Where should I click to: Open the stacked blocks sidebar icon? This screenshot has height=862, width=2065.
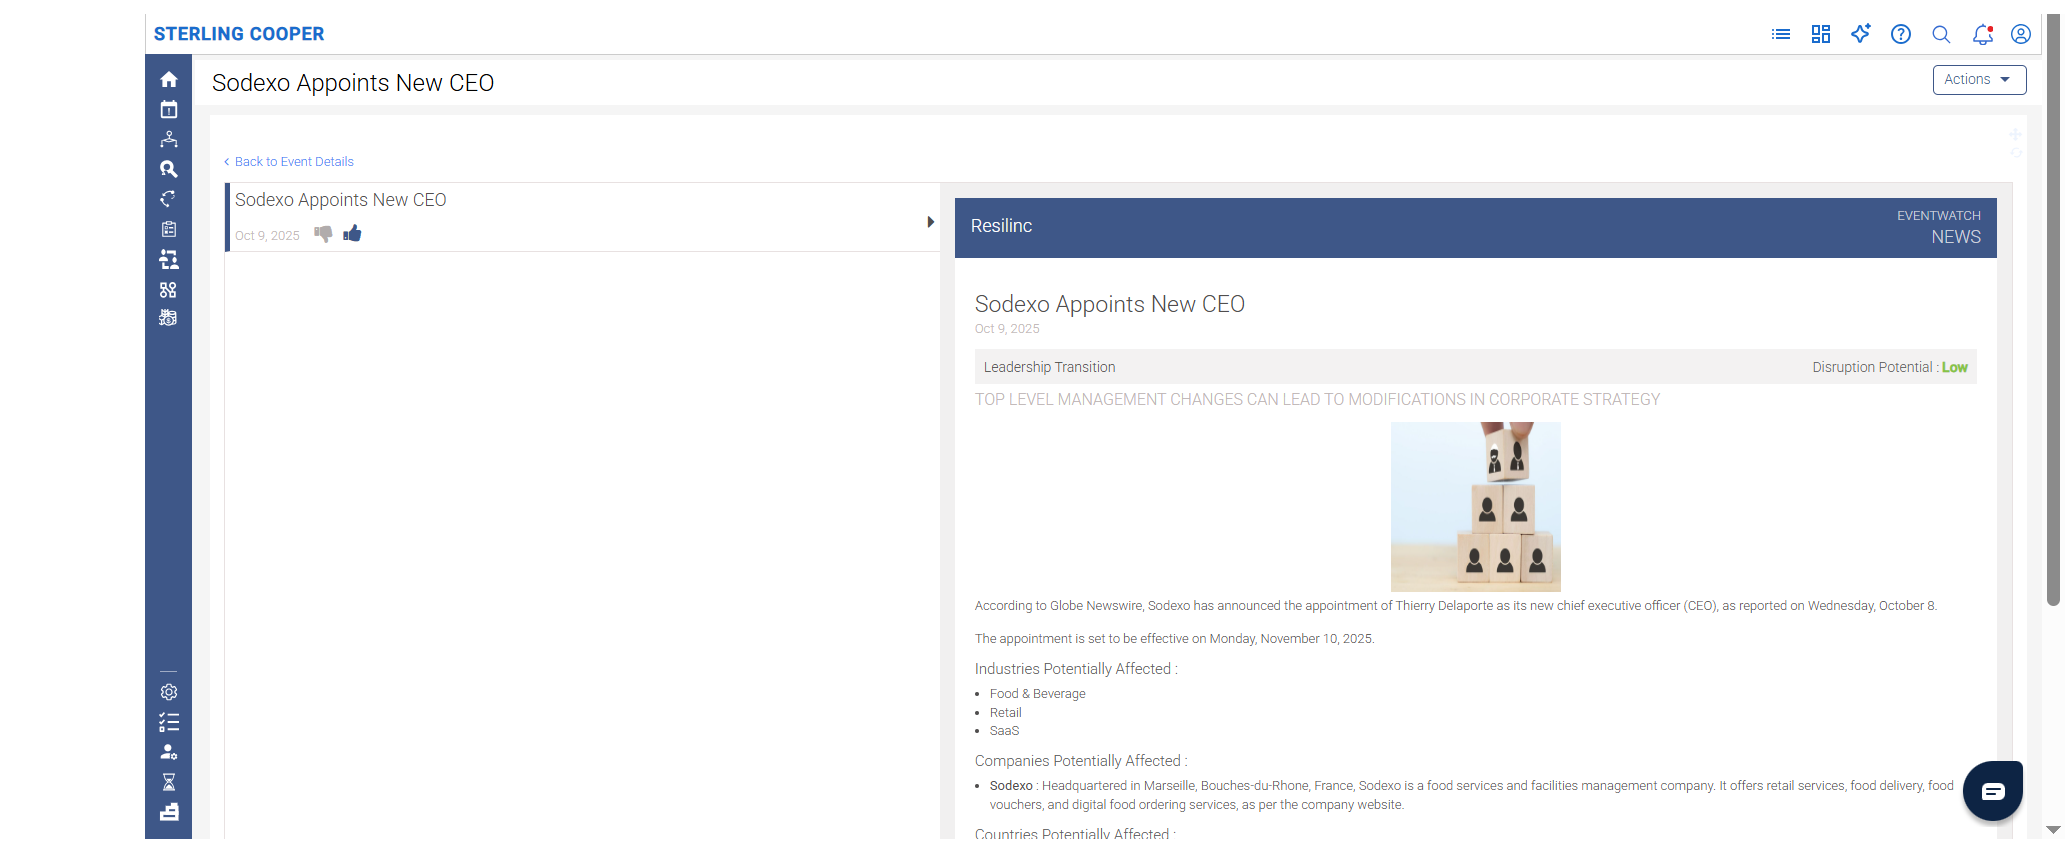[x=169, y=812]
